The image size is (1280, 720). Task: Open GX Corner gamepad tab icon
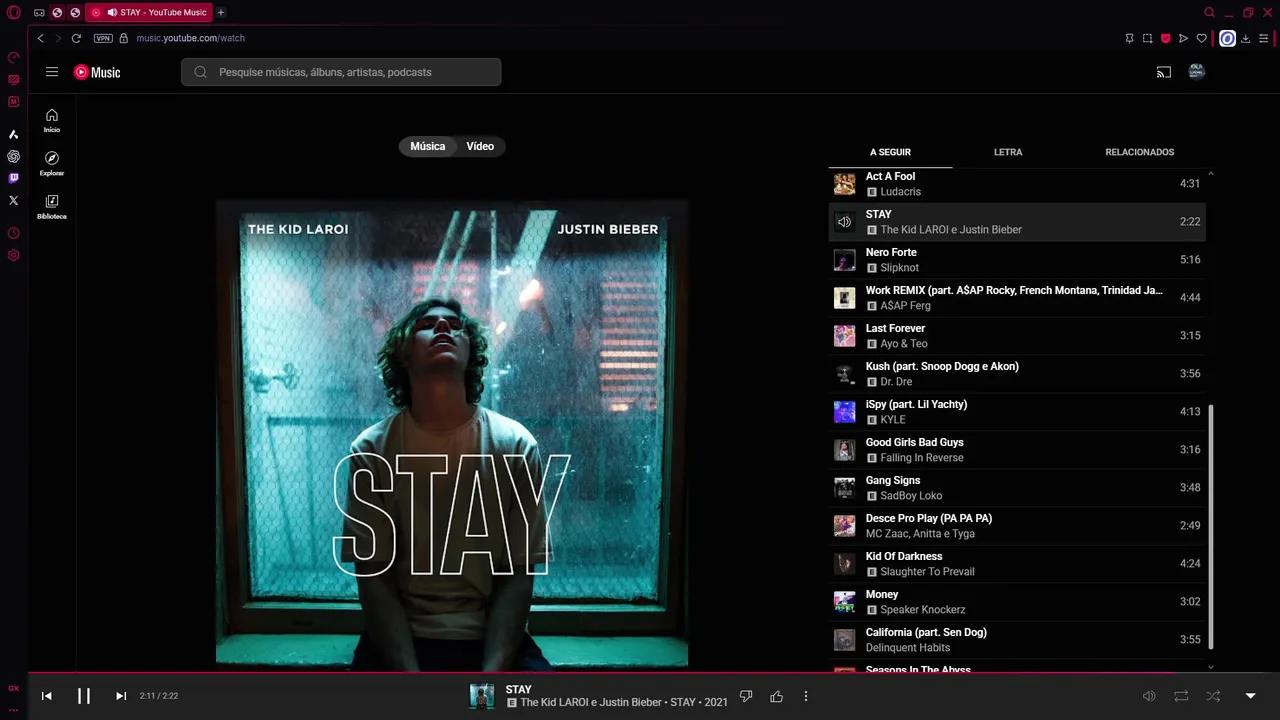[38, 13]
